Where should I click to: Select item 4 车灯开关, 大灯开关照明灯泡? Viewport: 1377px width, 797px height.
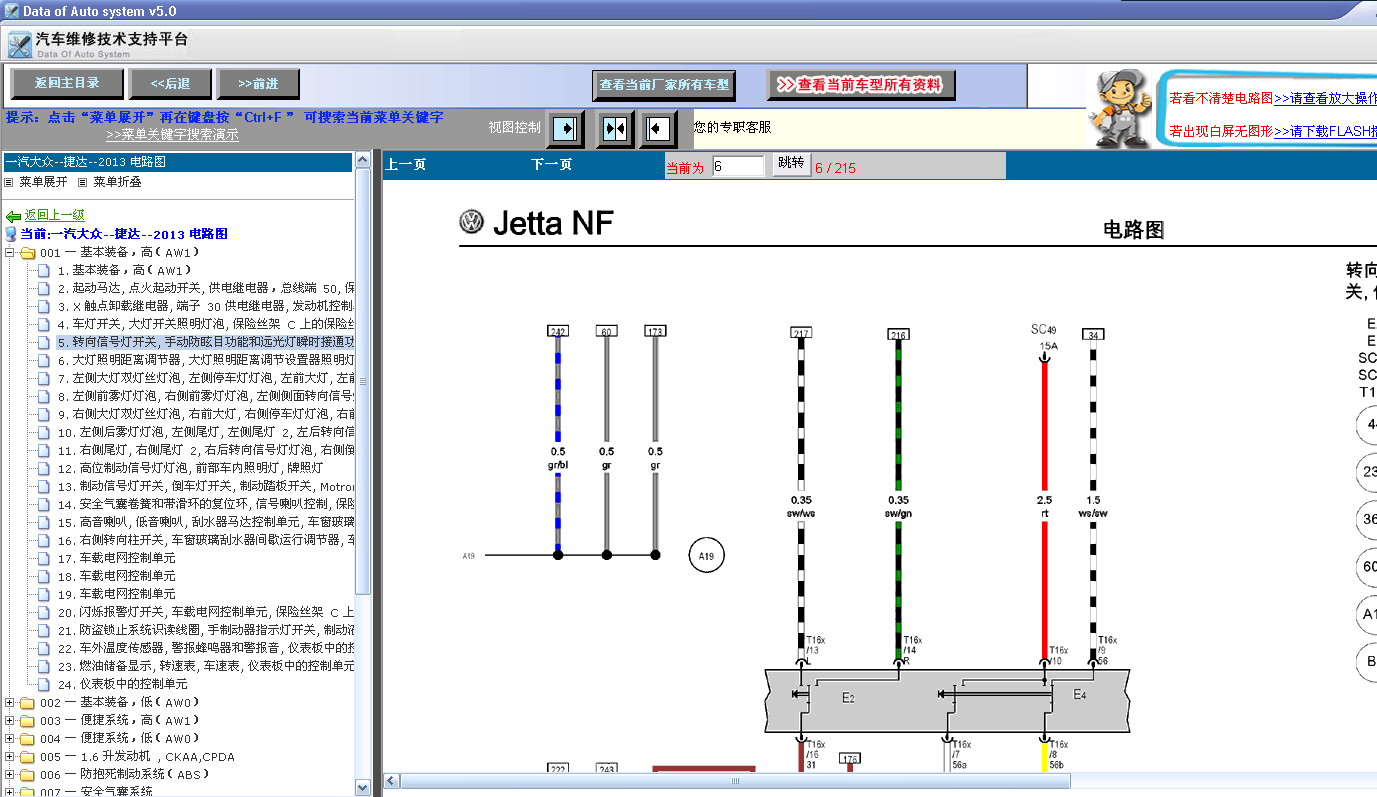[205, 324]
